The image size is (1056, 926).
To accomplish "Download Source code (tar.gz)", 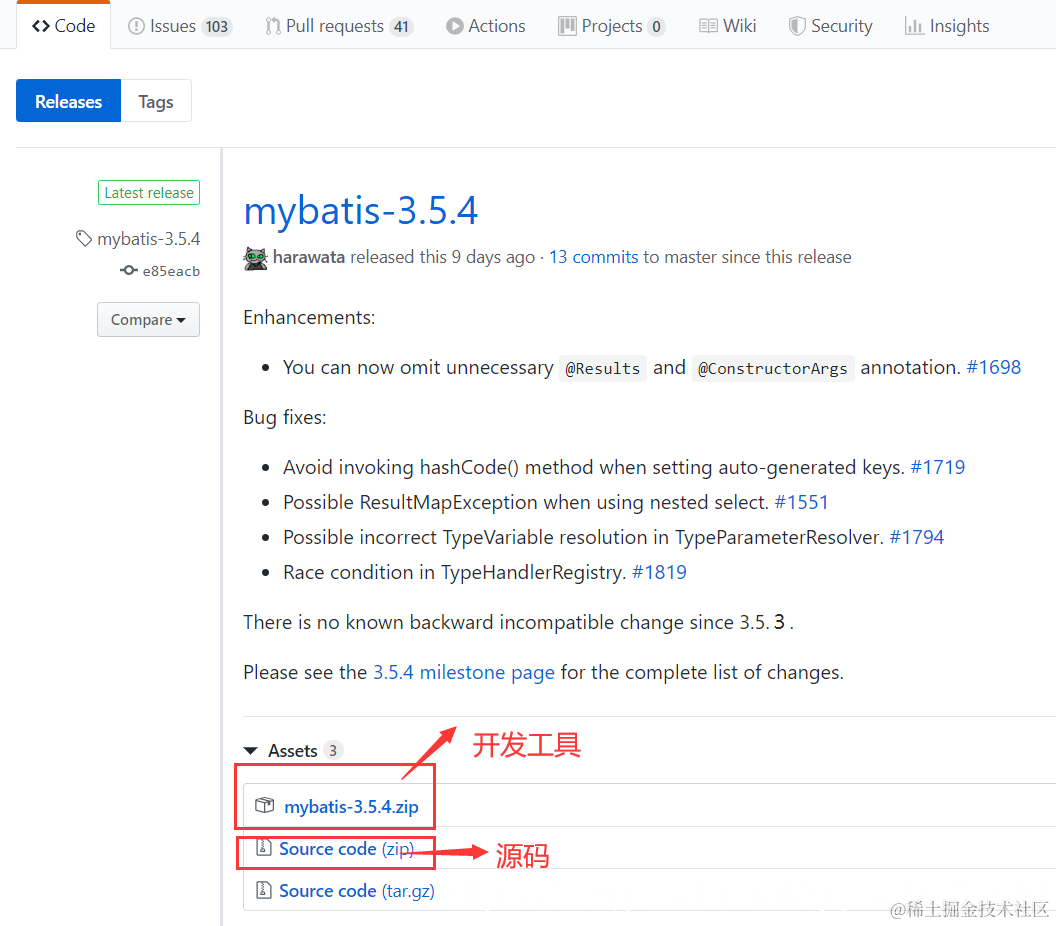I will pyautogui.click(x=357, y=890).
